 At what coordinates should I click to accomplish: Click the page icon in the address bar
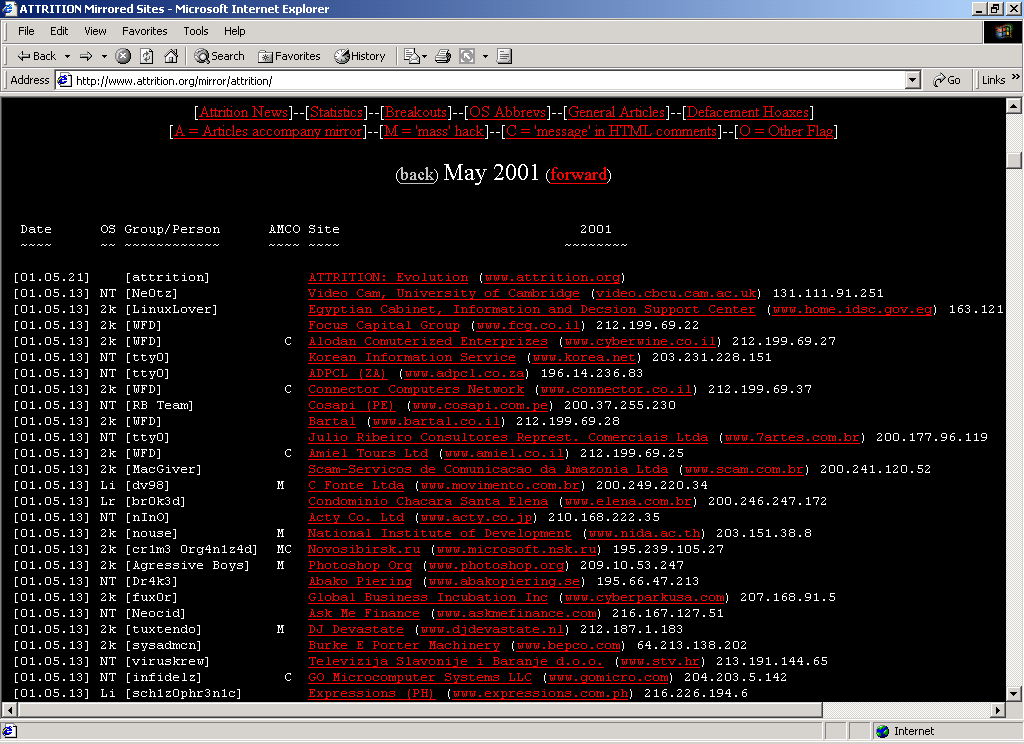pyautogui.click(x=64, y=80)
